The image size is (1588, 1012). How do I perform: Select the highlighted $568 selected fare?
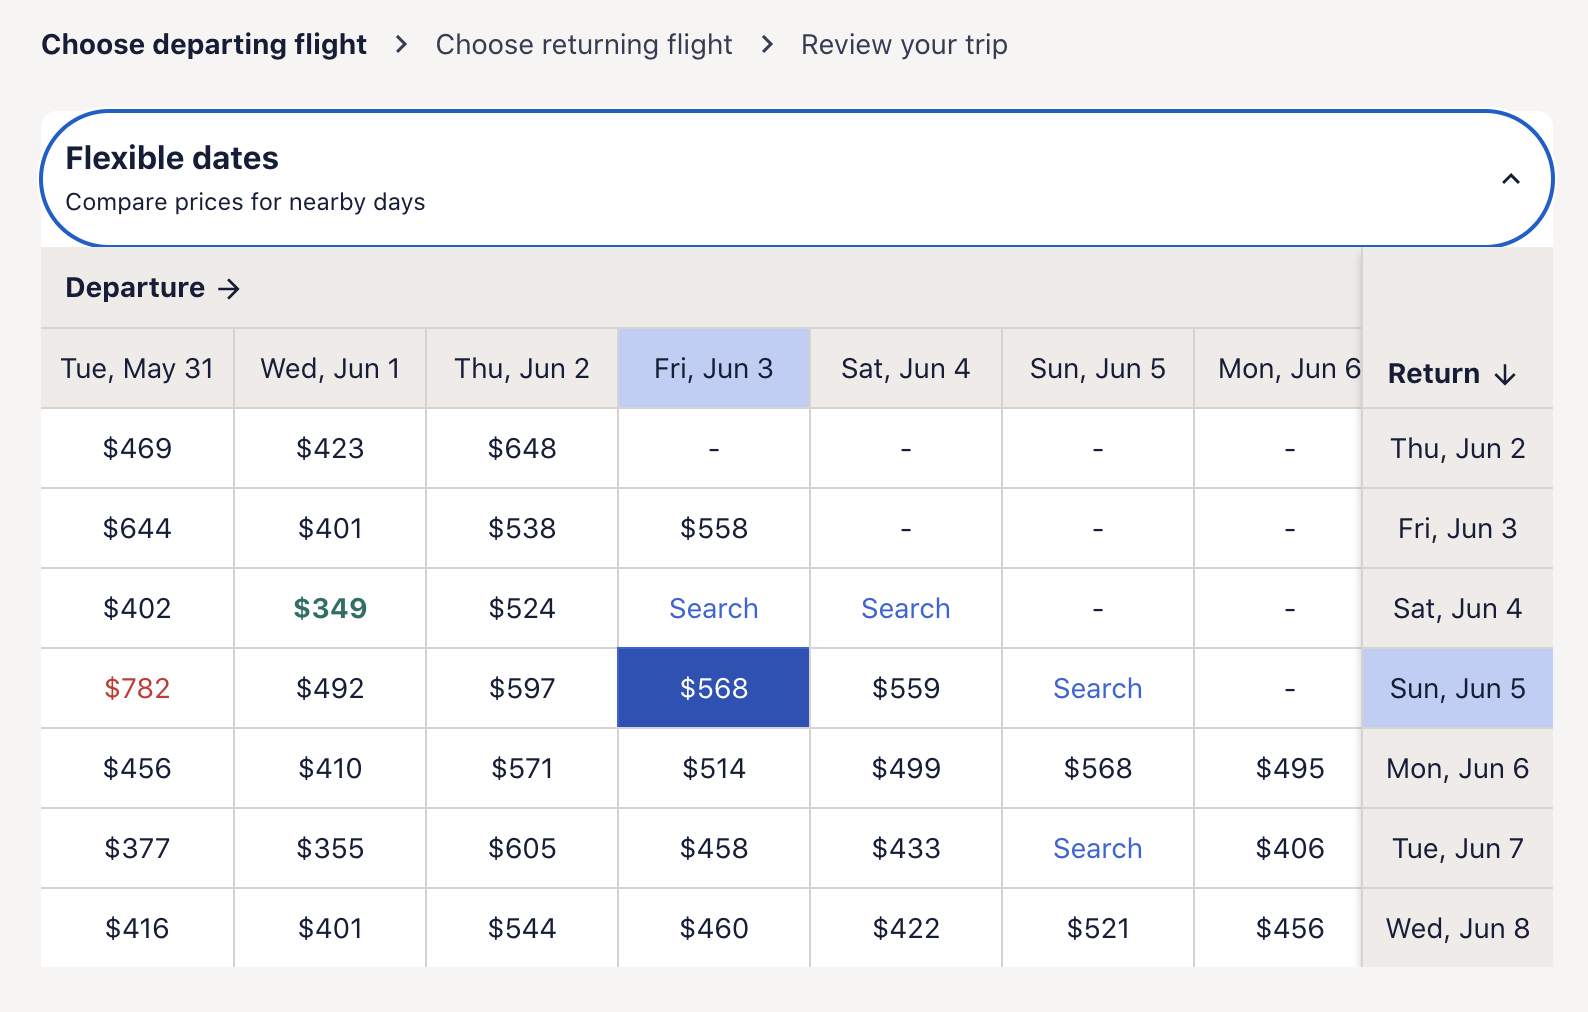pos(713,689)
